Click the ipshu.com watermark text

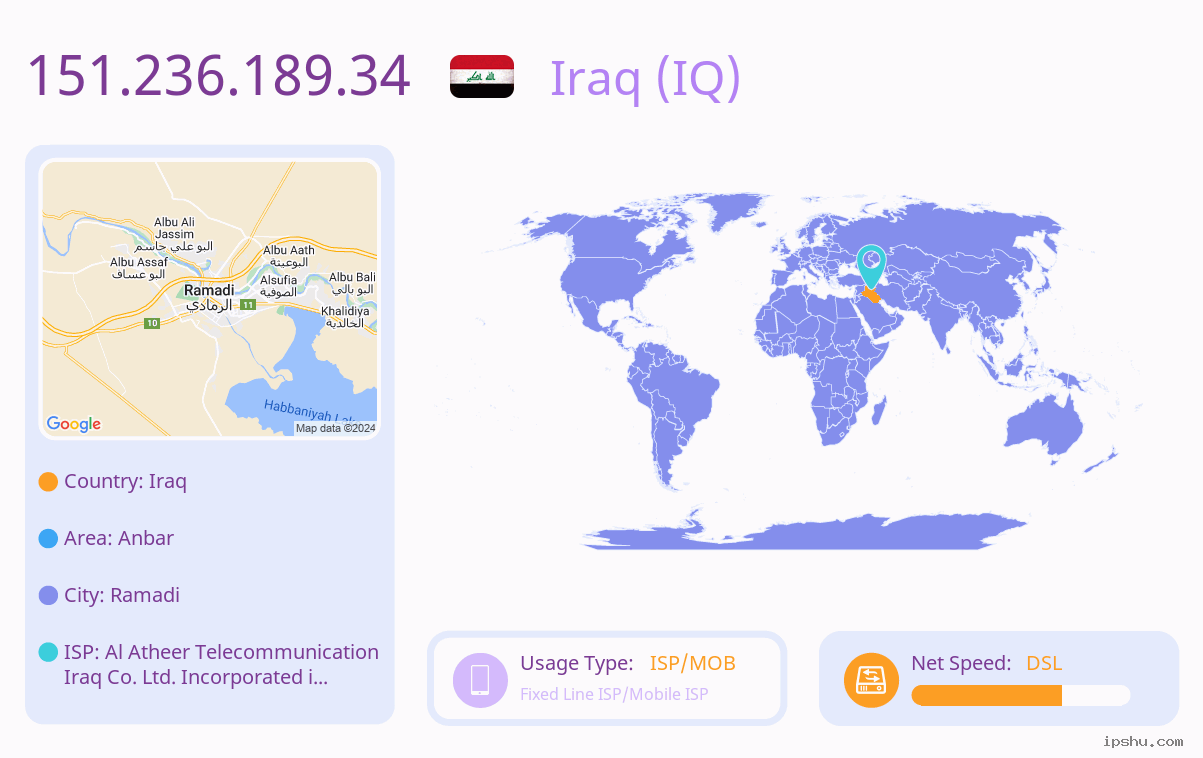pos(1143,742)
